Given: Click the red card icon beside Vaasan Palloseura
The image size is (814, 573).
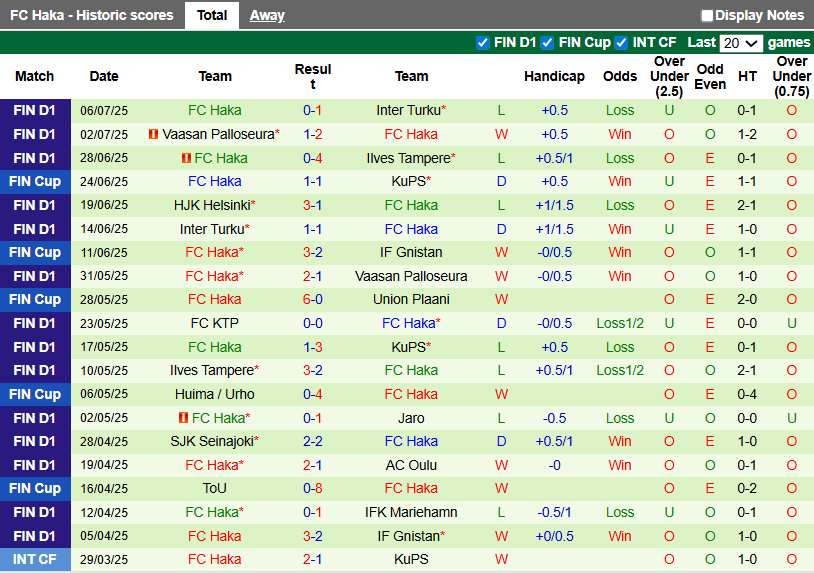Looking at the screenshot, I should coord(153,134).
